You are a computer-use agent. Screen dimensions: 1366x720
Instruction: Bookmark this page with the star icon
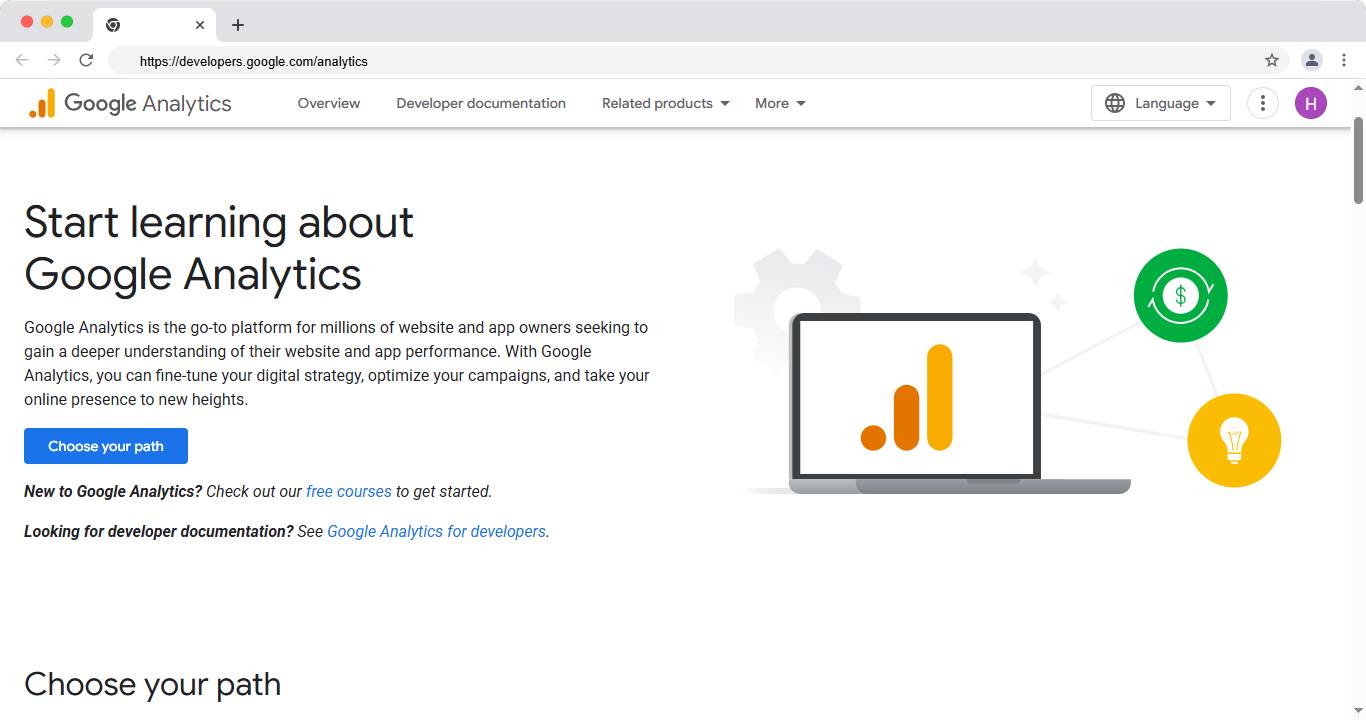coord(1272,60)
